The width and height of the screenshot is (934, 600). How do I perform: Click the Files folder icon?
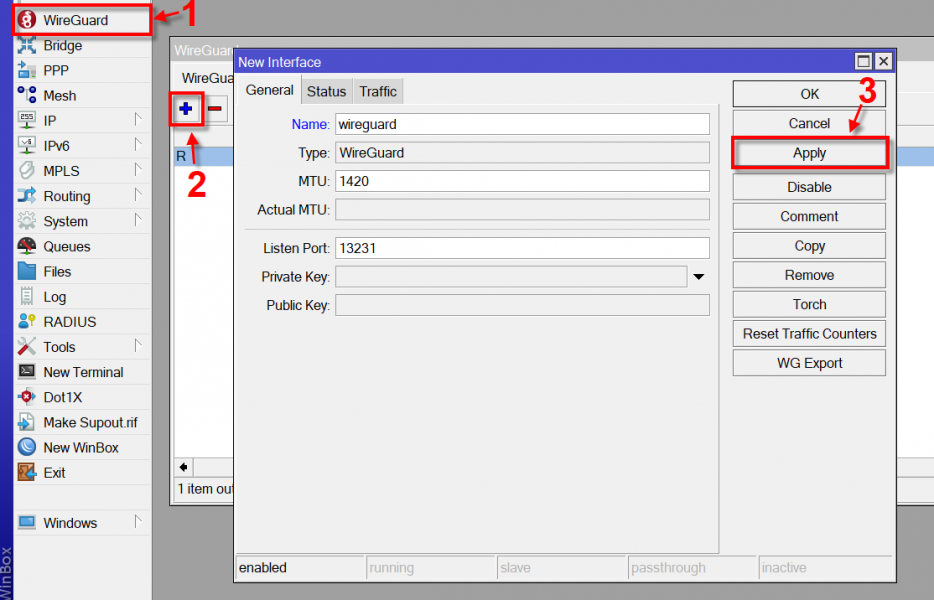27,271
